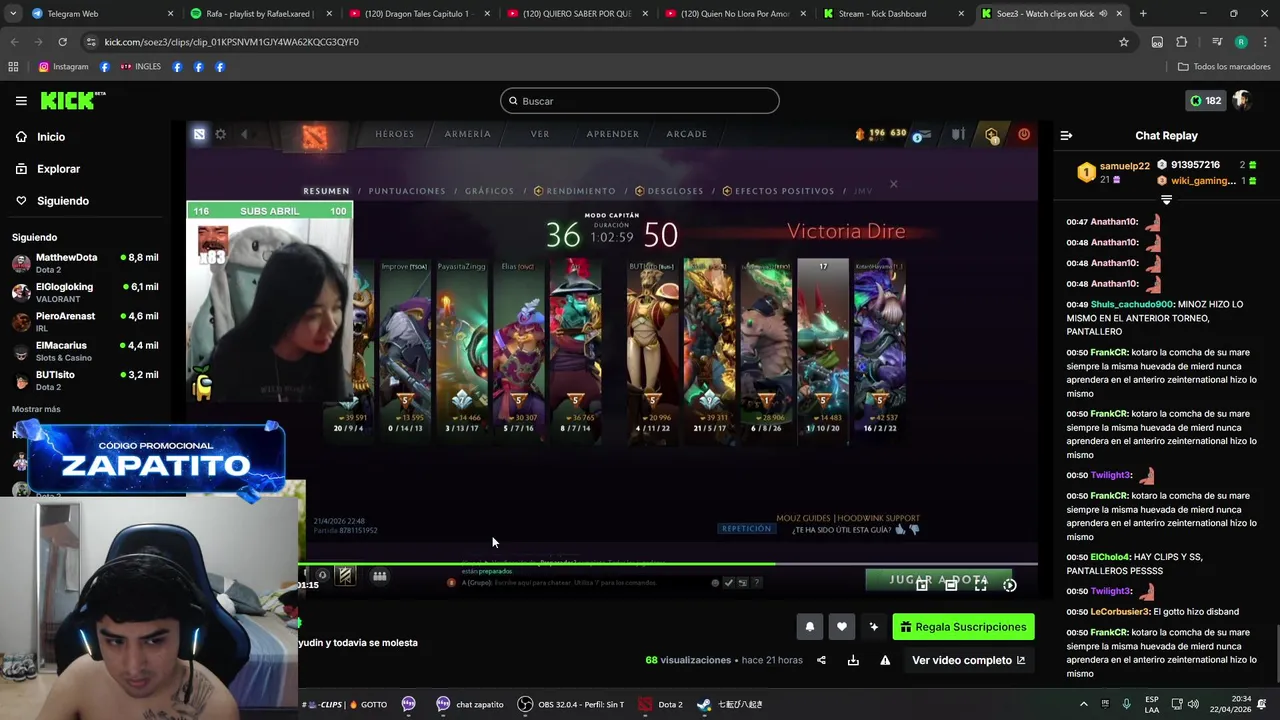Image resolution: width=1280 pixels, height=720 pixels.
Task: Collapse the Chat Replay panel
Action: point(1066,136)
